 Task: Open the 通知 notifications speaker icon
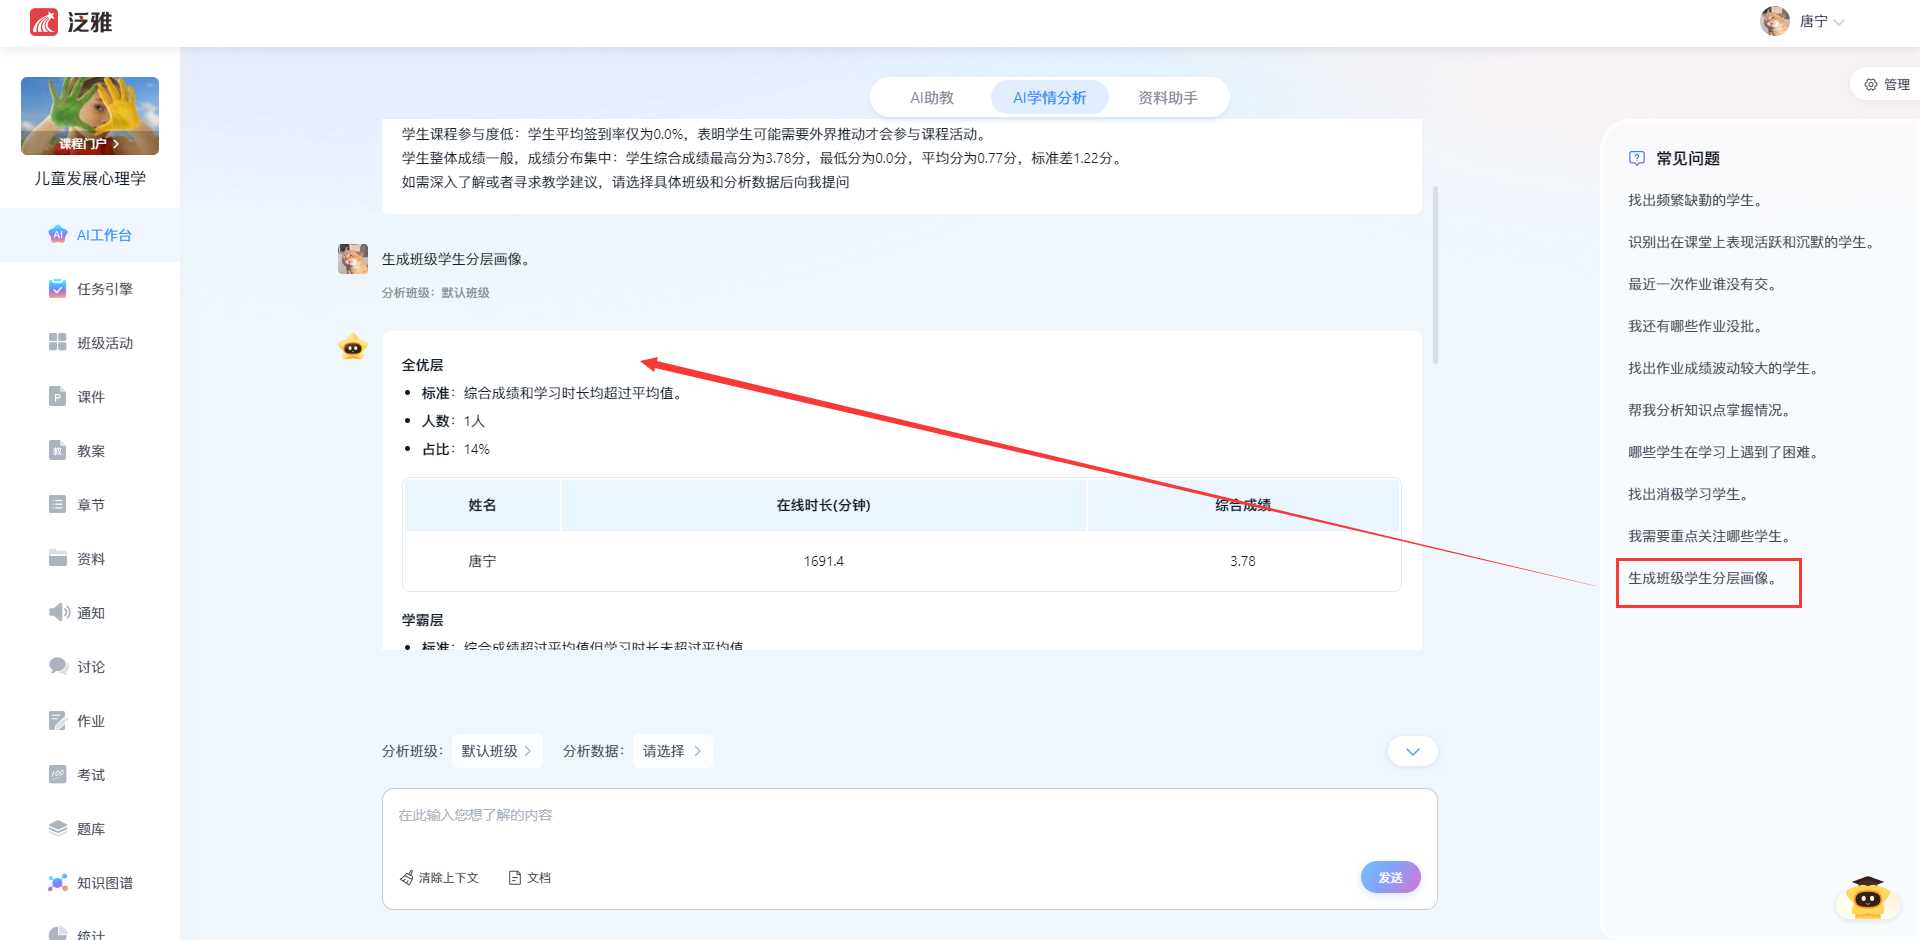point(58,613)
